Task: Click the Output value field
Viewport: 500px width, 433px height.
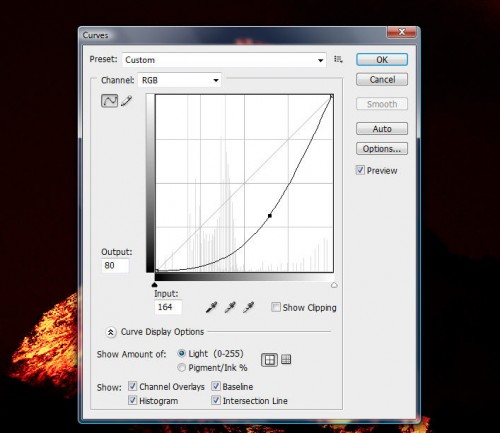Action: (115, 266)
